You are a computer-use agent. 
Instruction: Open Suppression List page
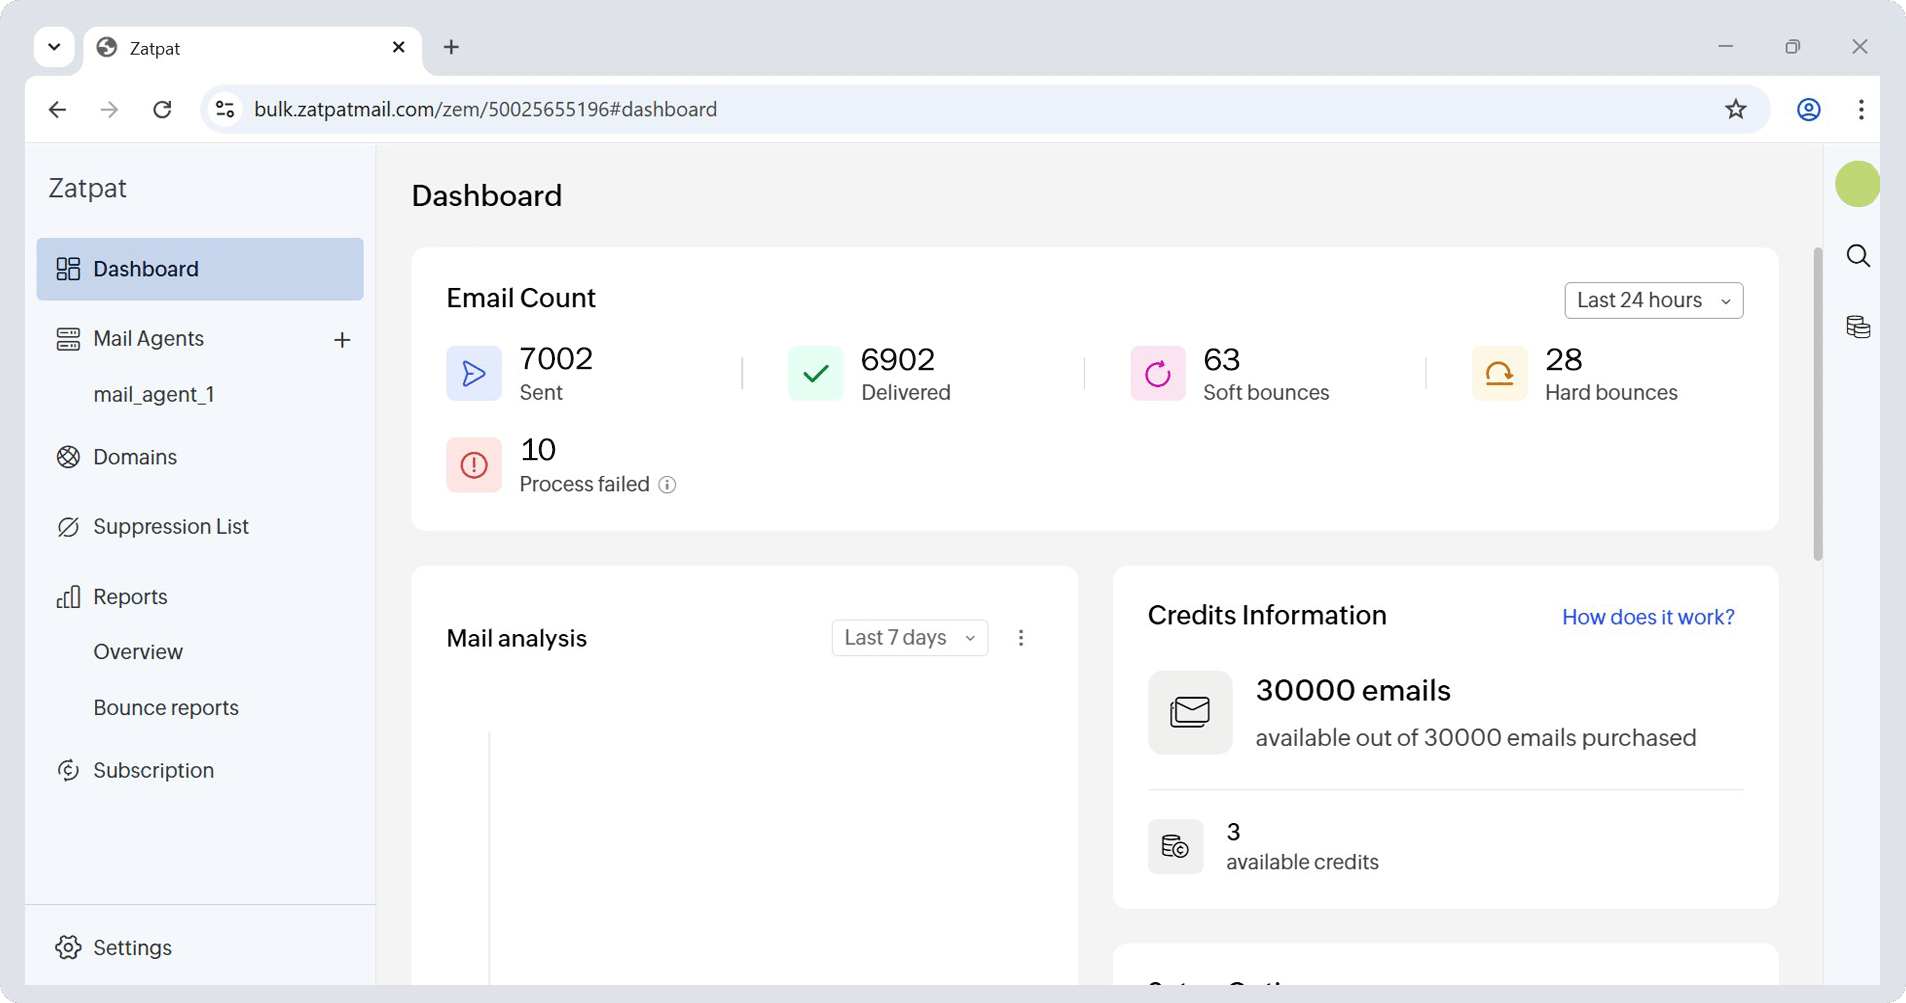point(170,527)
